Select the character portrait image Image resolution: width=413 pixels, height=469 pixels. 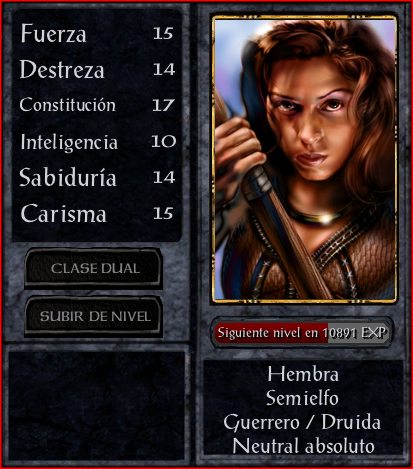305,159
